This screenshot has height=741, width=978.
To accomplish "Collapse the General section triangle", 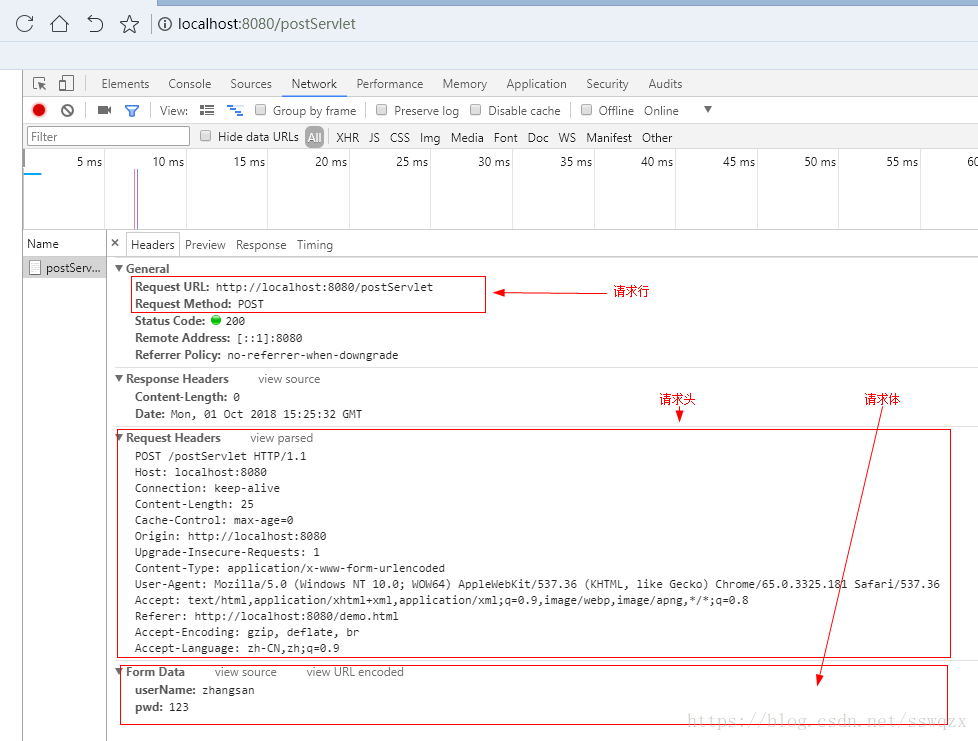I will pos(120,268).
